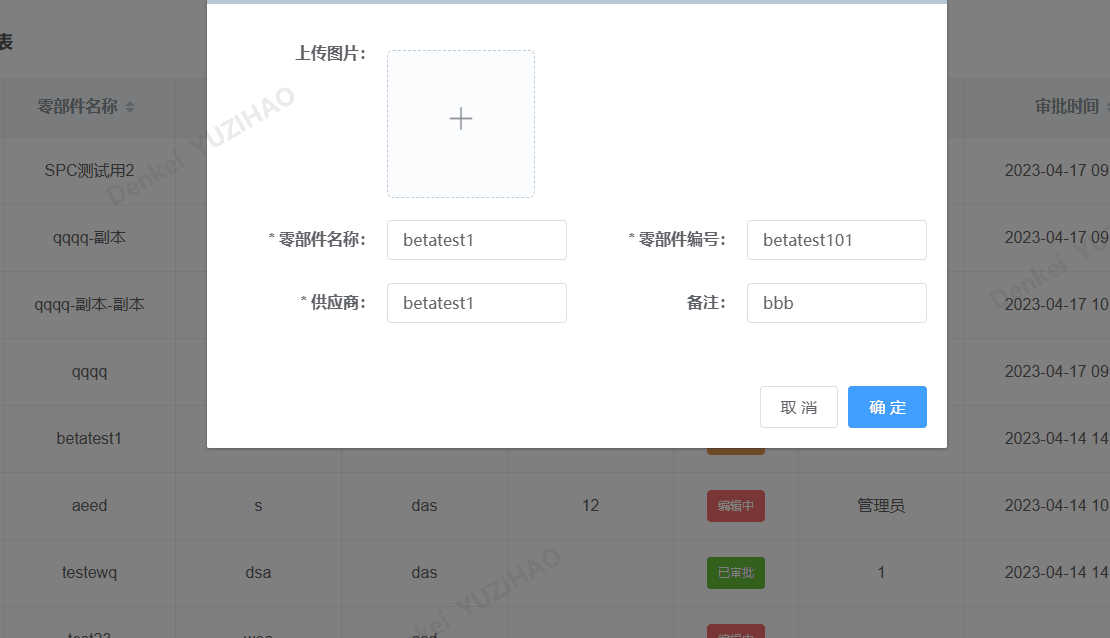Viewport: 1110px width, 638px height.
Task: Click 管理员 cell in aeed row
Action: (881, 506)
